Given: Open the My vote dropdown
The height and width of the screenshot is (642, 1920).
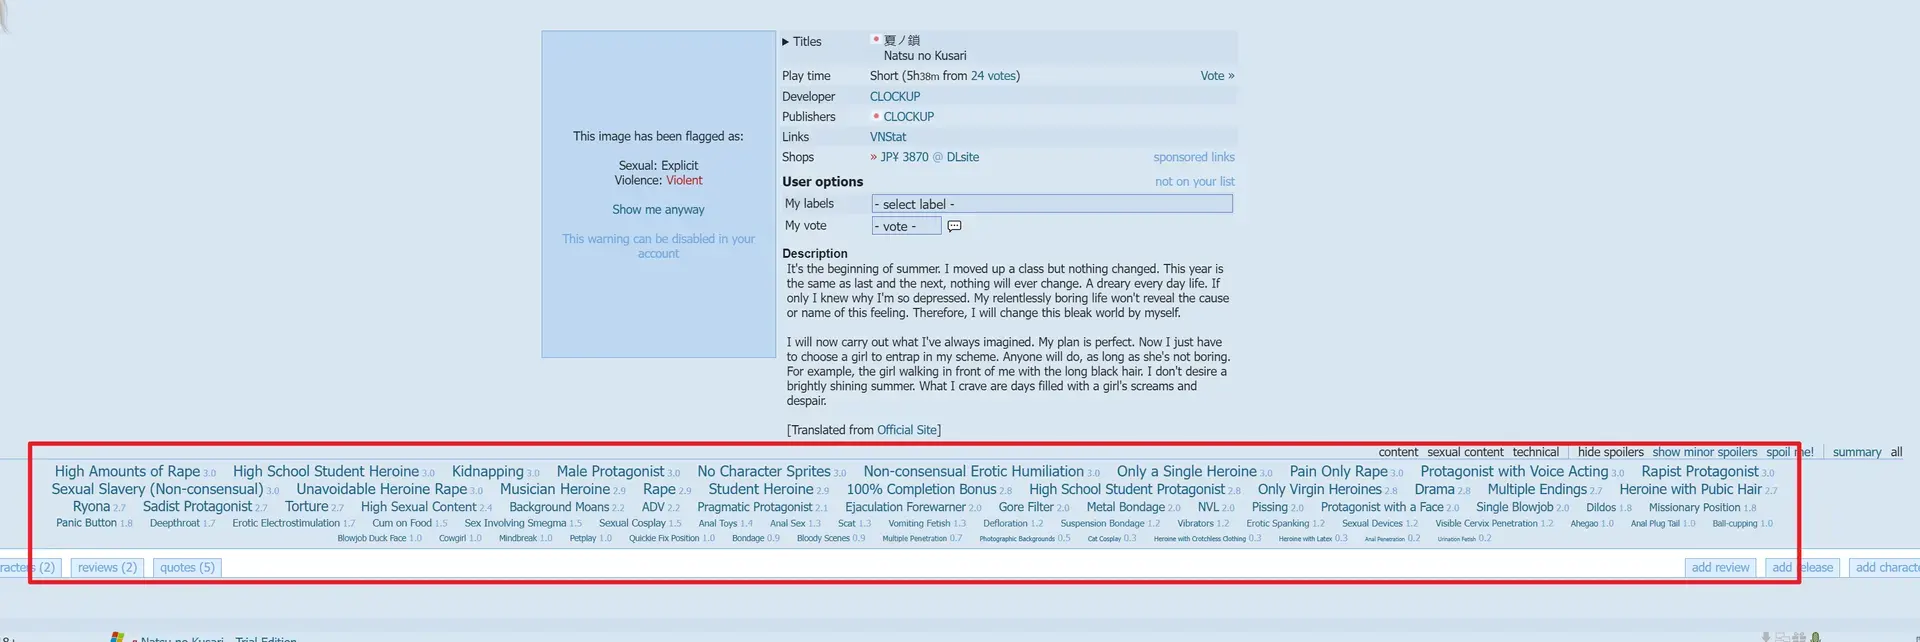Looking at the screenshot, I should pyautogui.click(x=906, y=226).
